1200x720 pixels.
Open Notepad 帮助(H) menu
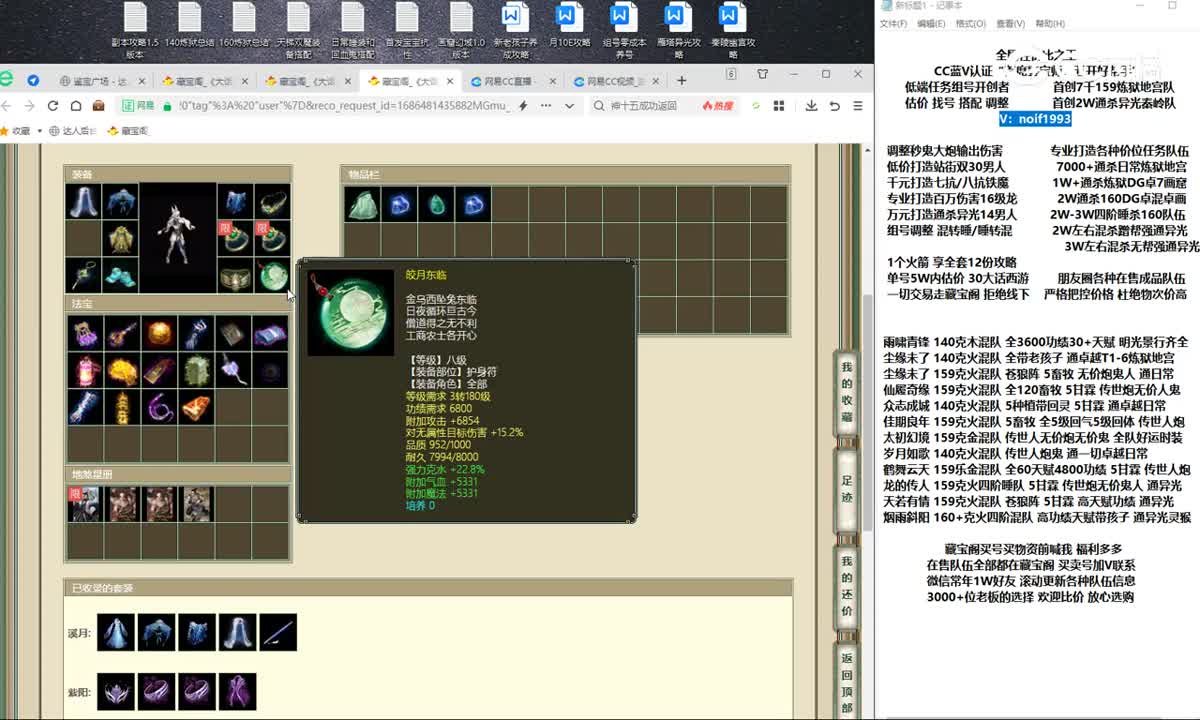[x=1050, y=24]
